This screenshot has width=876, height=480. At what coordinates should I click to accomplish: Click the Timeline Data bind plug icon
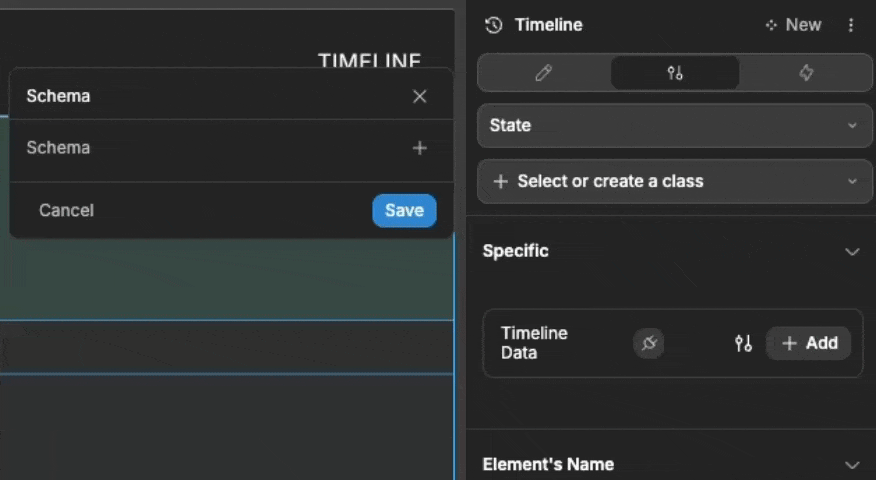click(x=649, y=343)
